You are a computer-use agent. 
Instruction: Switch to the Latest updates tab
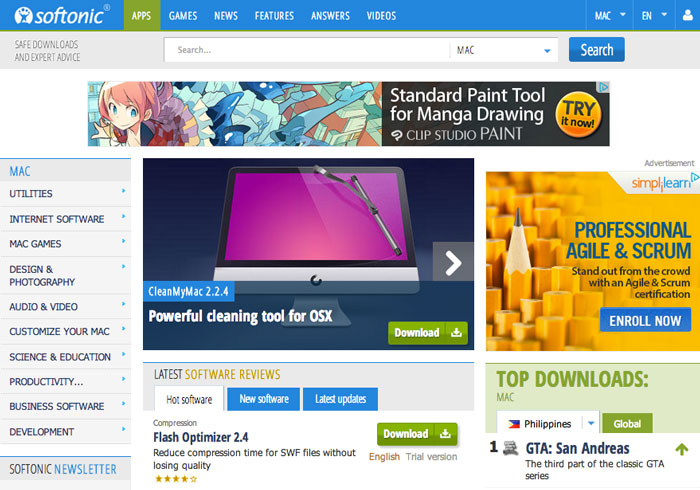(x=341, y=399)
